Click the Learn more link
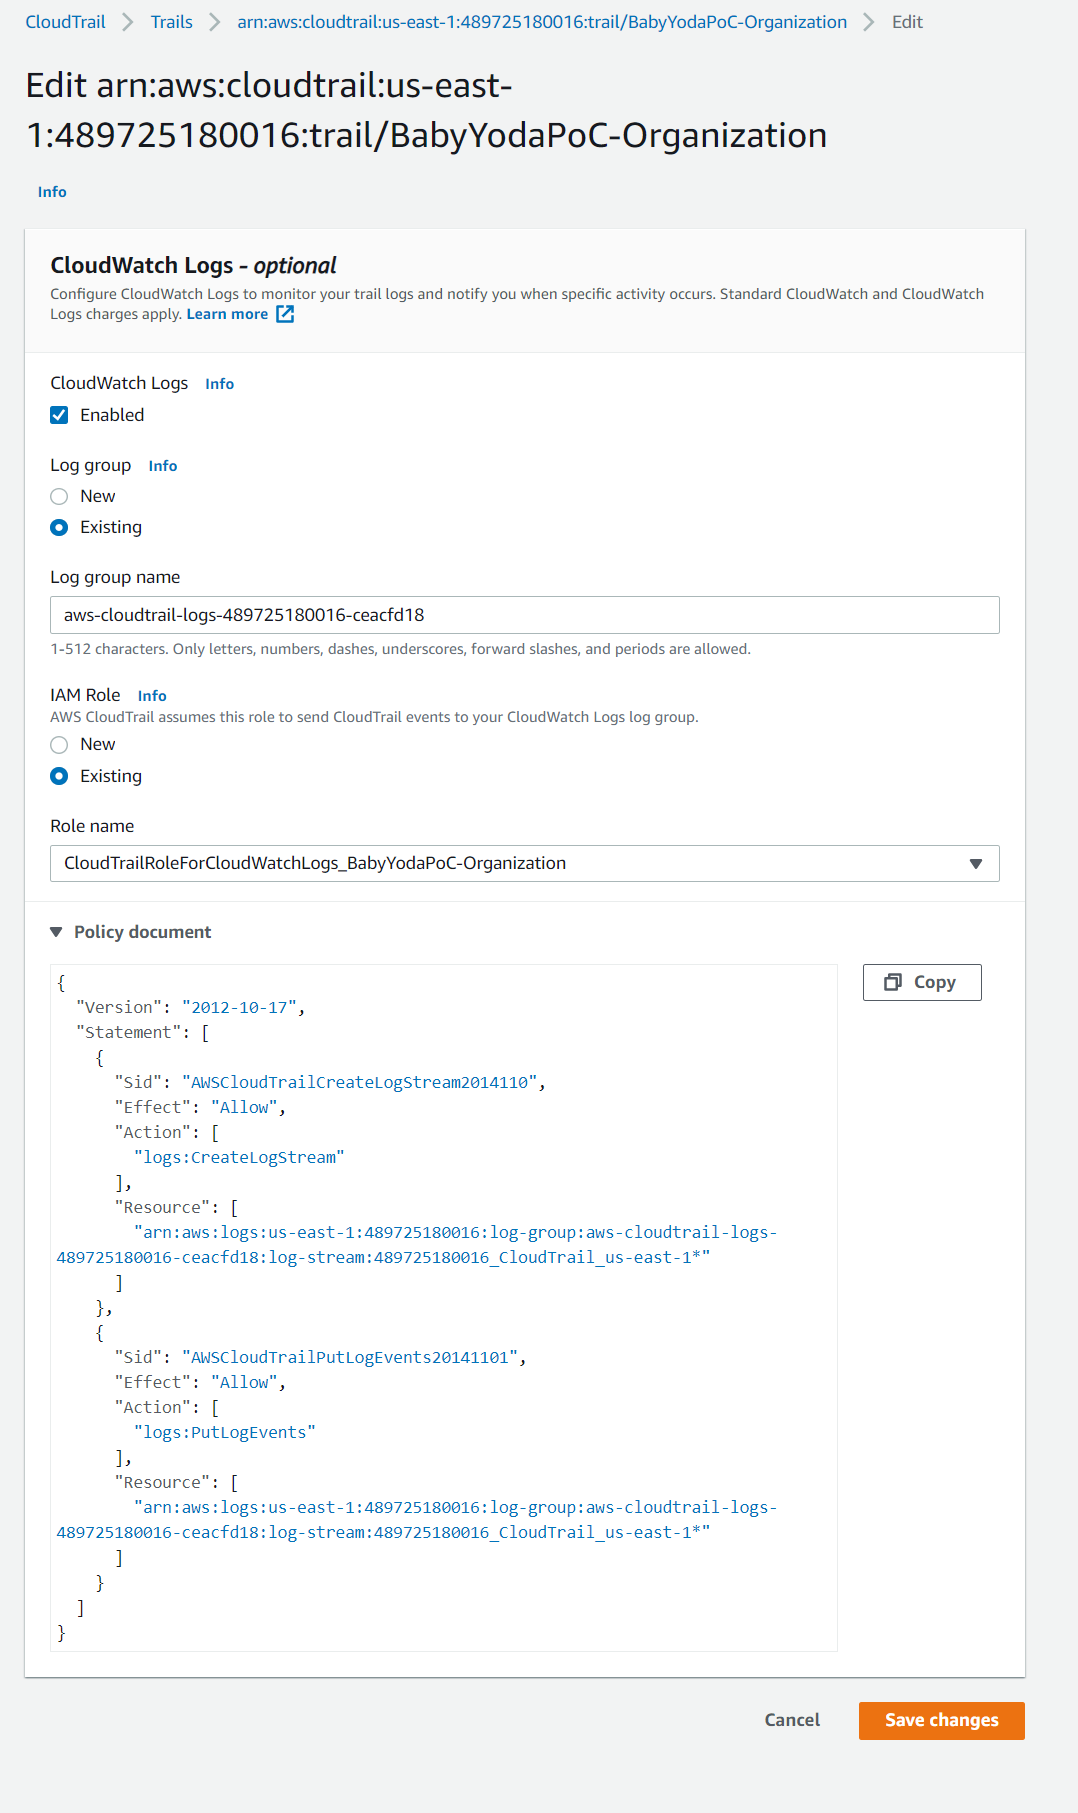1078x1813 pixels. click(x=227, y=314)
